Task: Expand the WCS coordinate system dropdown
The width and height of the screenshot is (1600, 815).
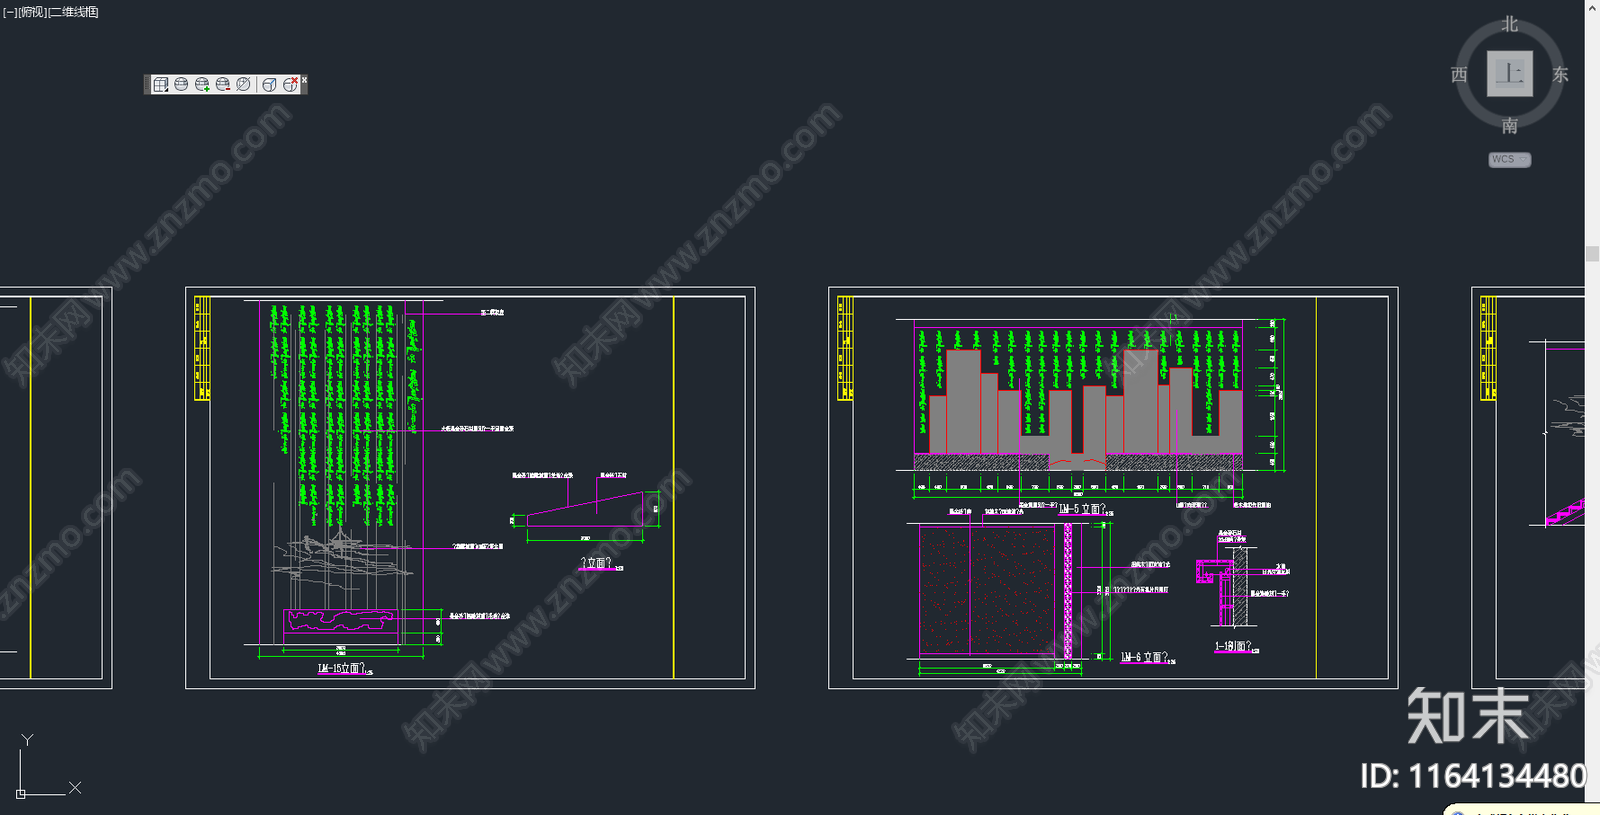Action: point(1510,160)
